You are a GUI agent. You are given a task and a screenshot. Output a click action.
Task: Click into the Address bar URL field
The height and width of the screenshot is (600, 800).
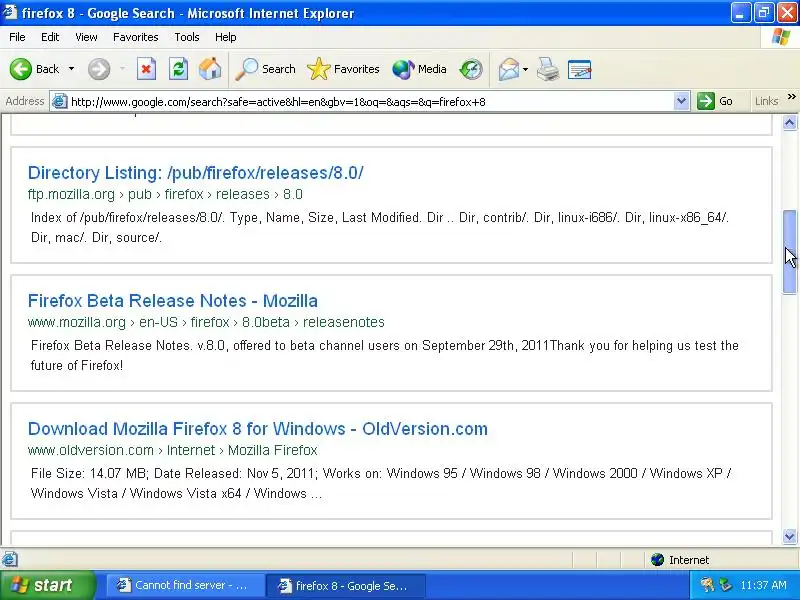point(371,102)
